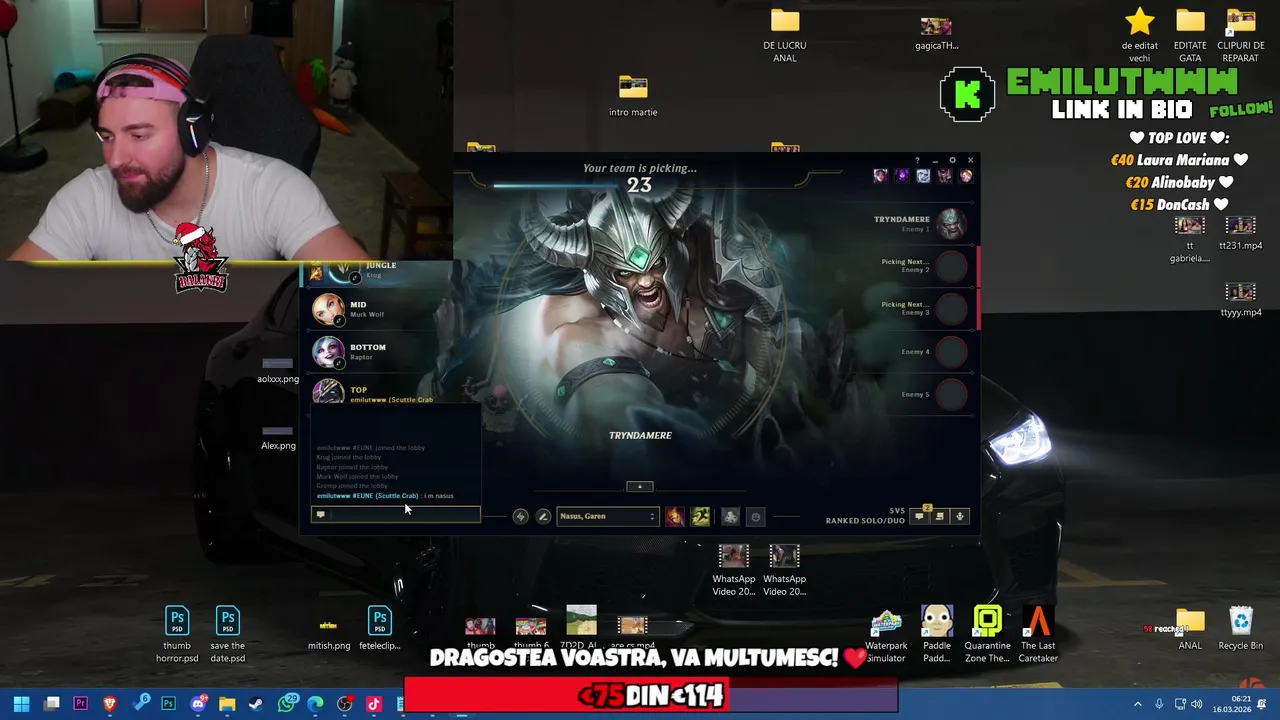Select the gagicaTH desktop file
Screen dimensions: 1280x720
coord(936,32)
